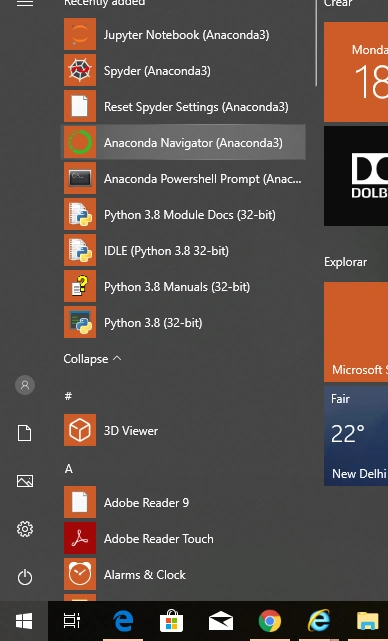Viewport: 388px width, 641px height.
Task: Open Adobe Reader Touch red icon
Action: (80, 538)
